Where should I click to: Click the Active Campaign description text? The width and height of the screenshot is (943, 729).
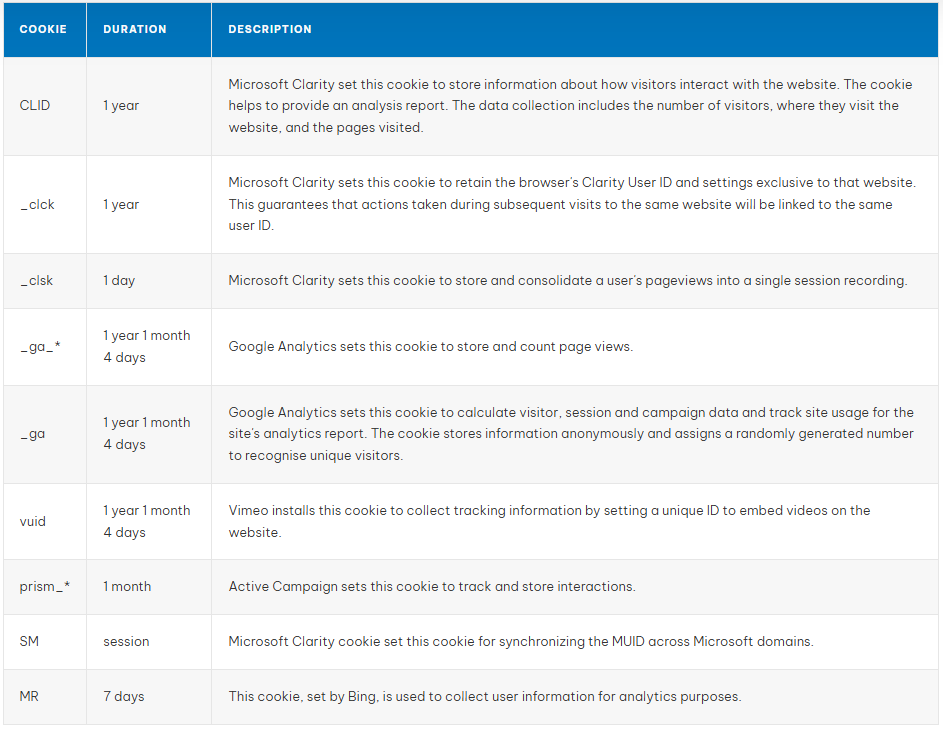(431, 587)
